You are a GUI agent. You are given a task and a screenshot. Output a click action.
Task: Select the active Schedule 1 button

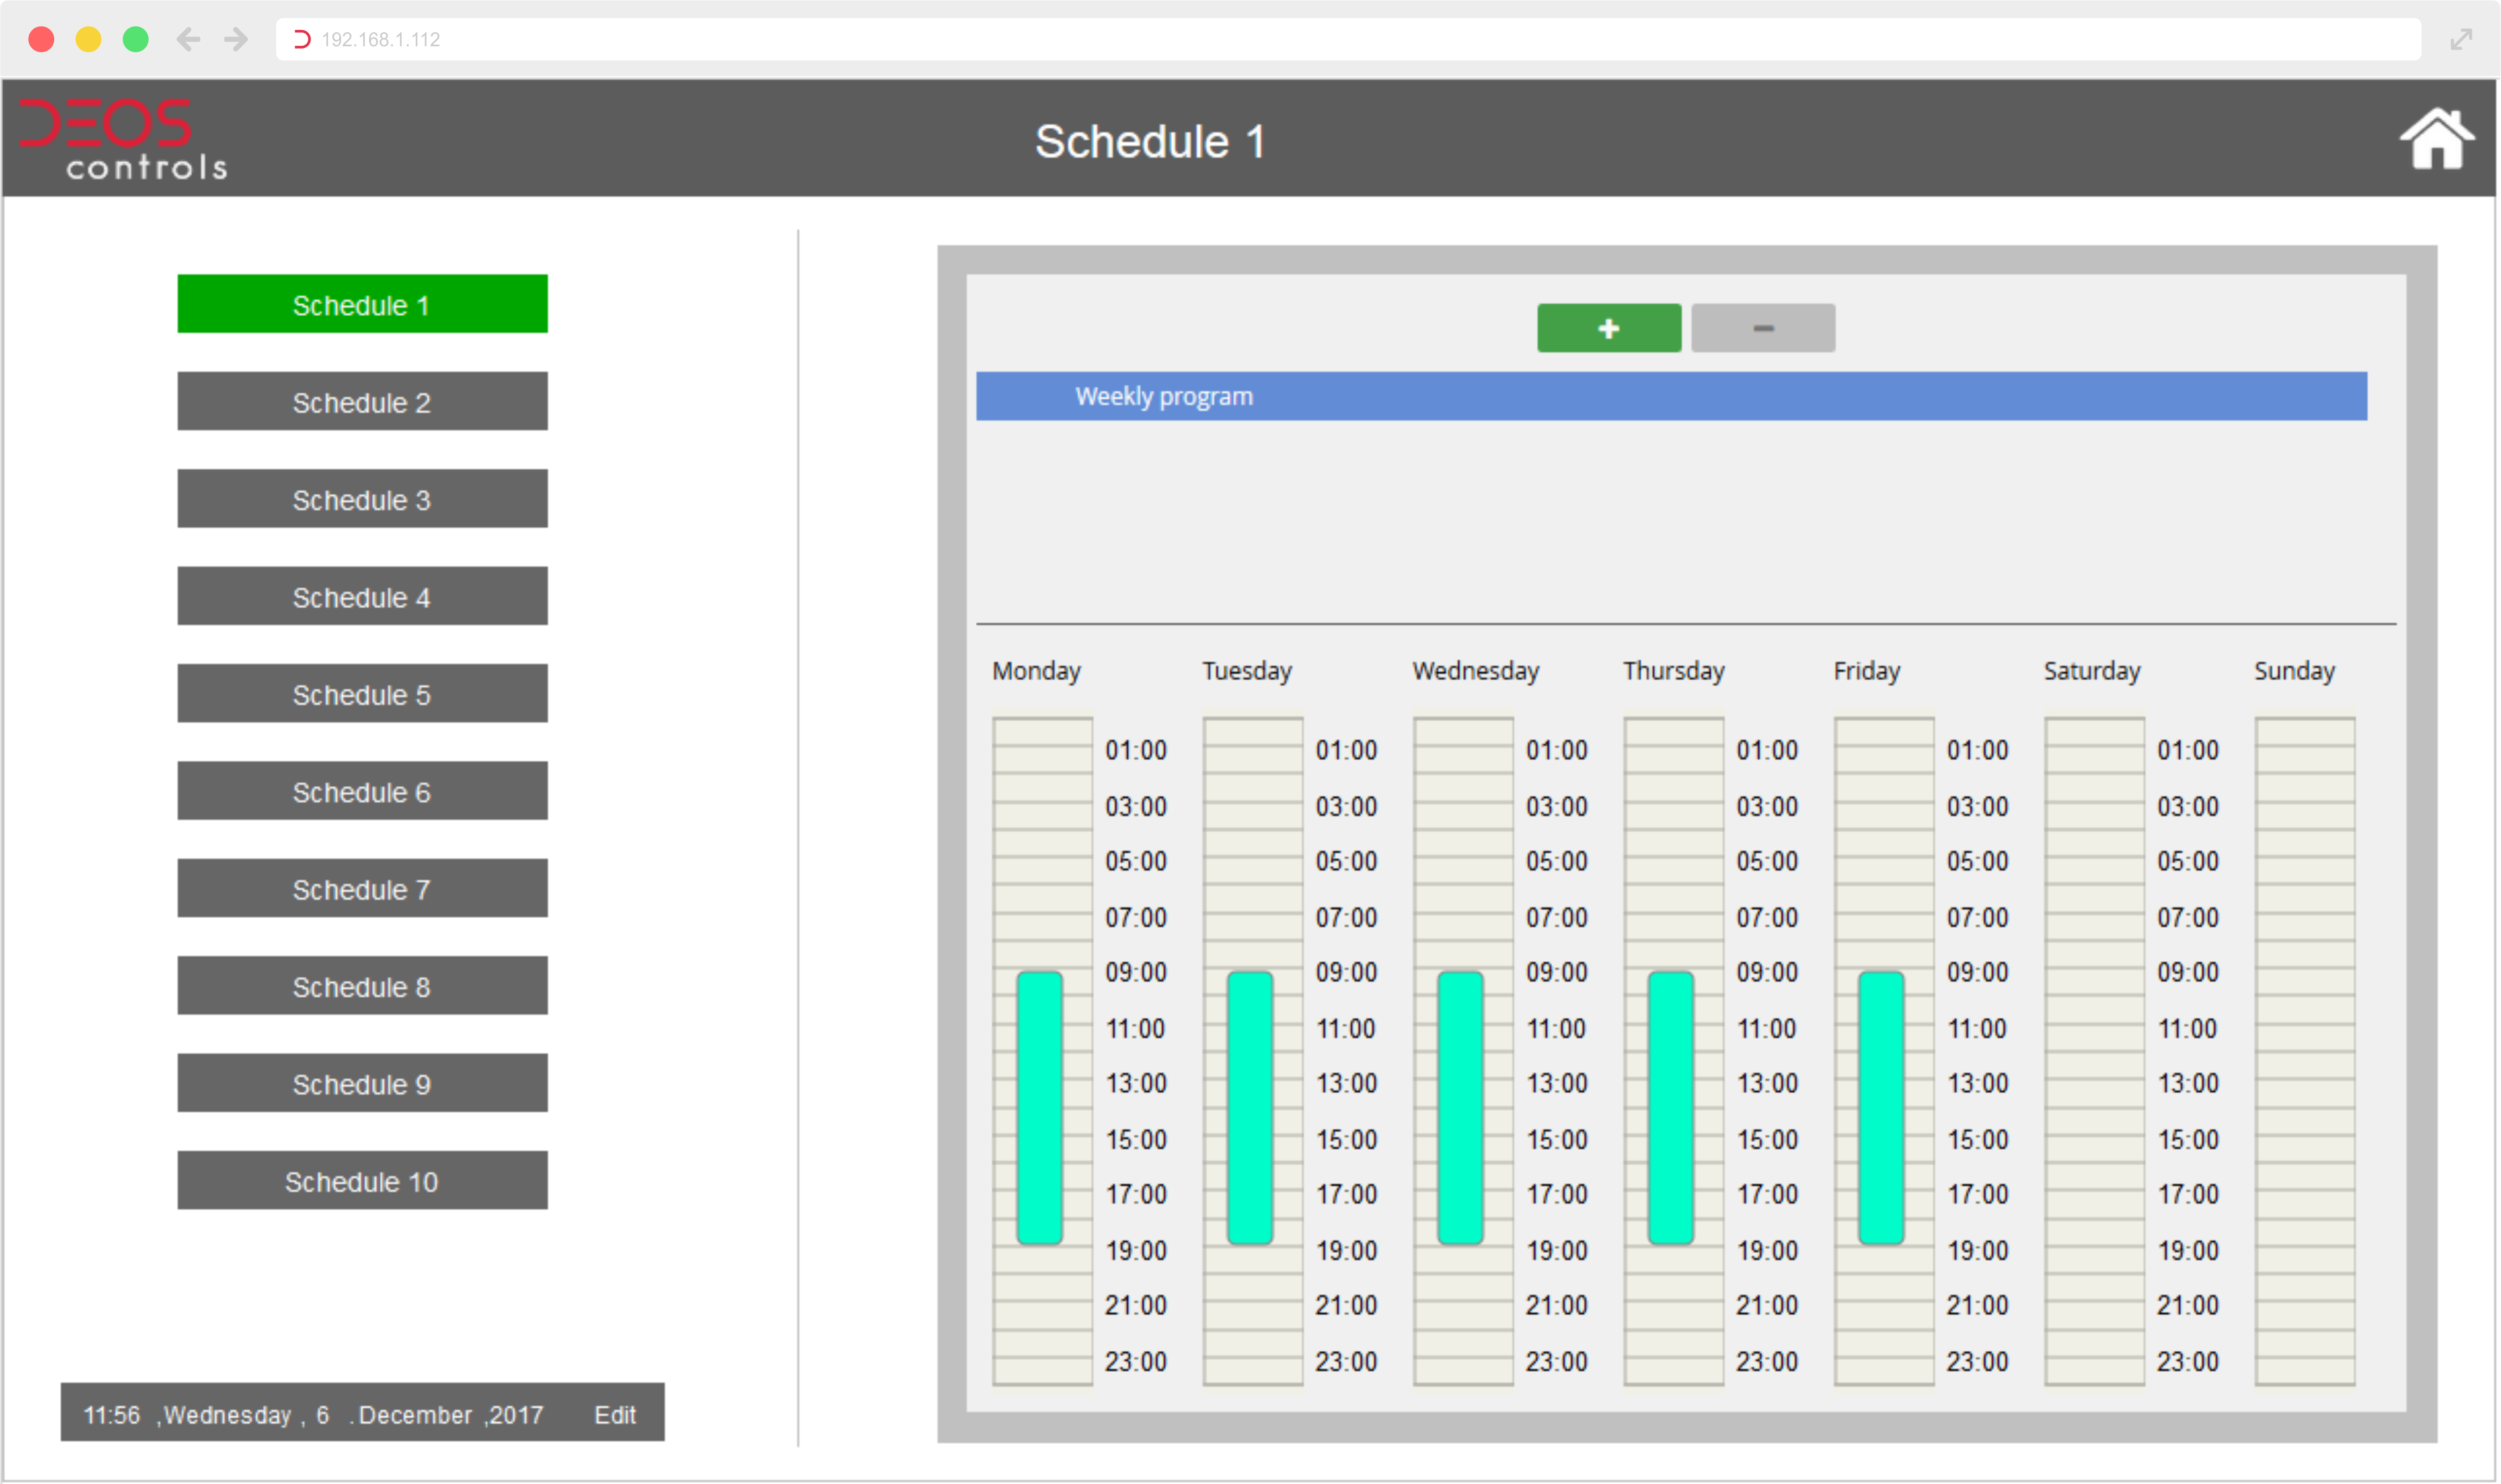click(x=362, y=304)
